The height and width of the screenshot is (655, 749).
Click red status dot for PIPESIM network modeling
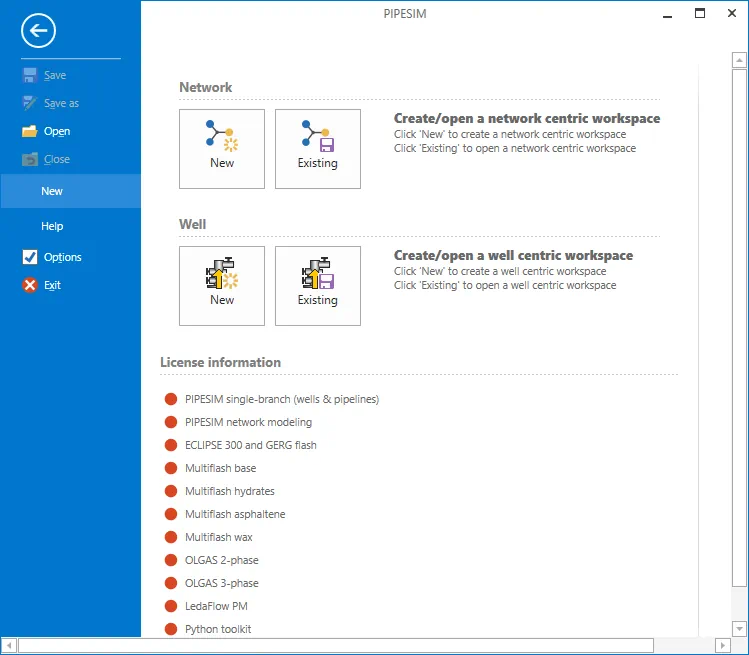pyautogui.click(x=171, y=422)
